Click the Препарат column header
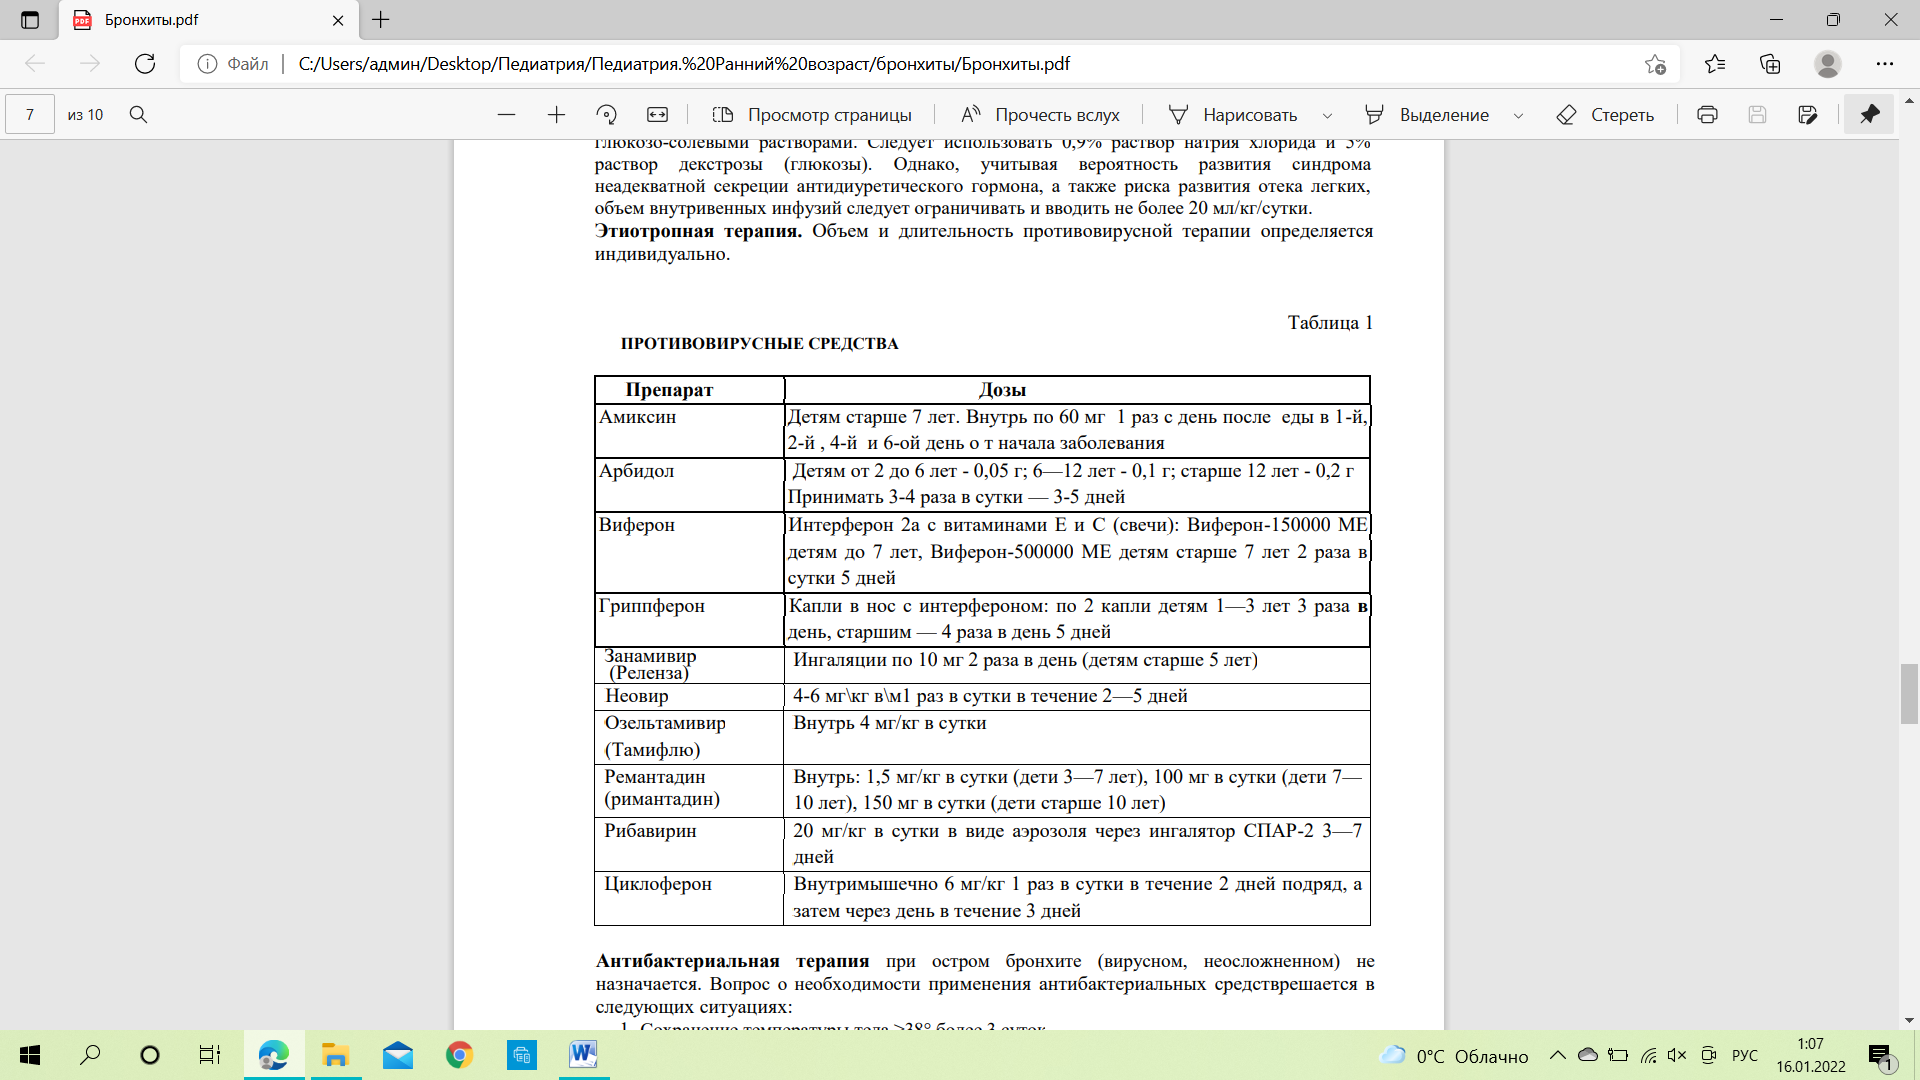The image size is (1920, 1080). pyautogui.click(x=689, y=390)
